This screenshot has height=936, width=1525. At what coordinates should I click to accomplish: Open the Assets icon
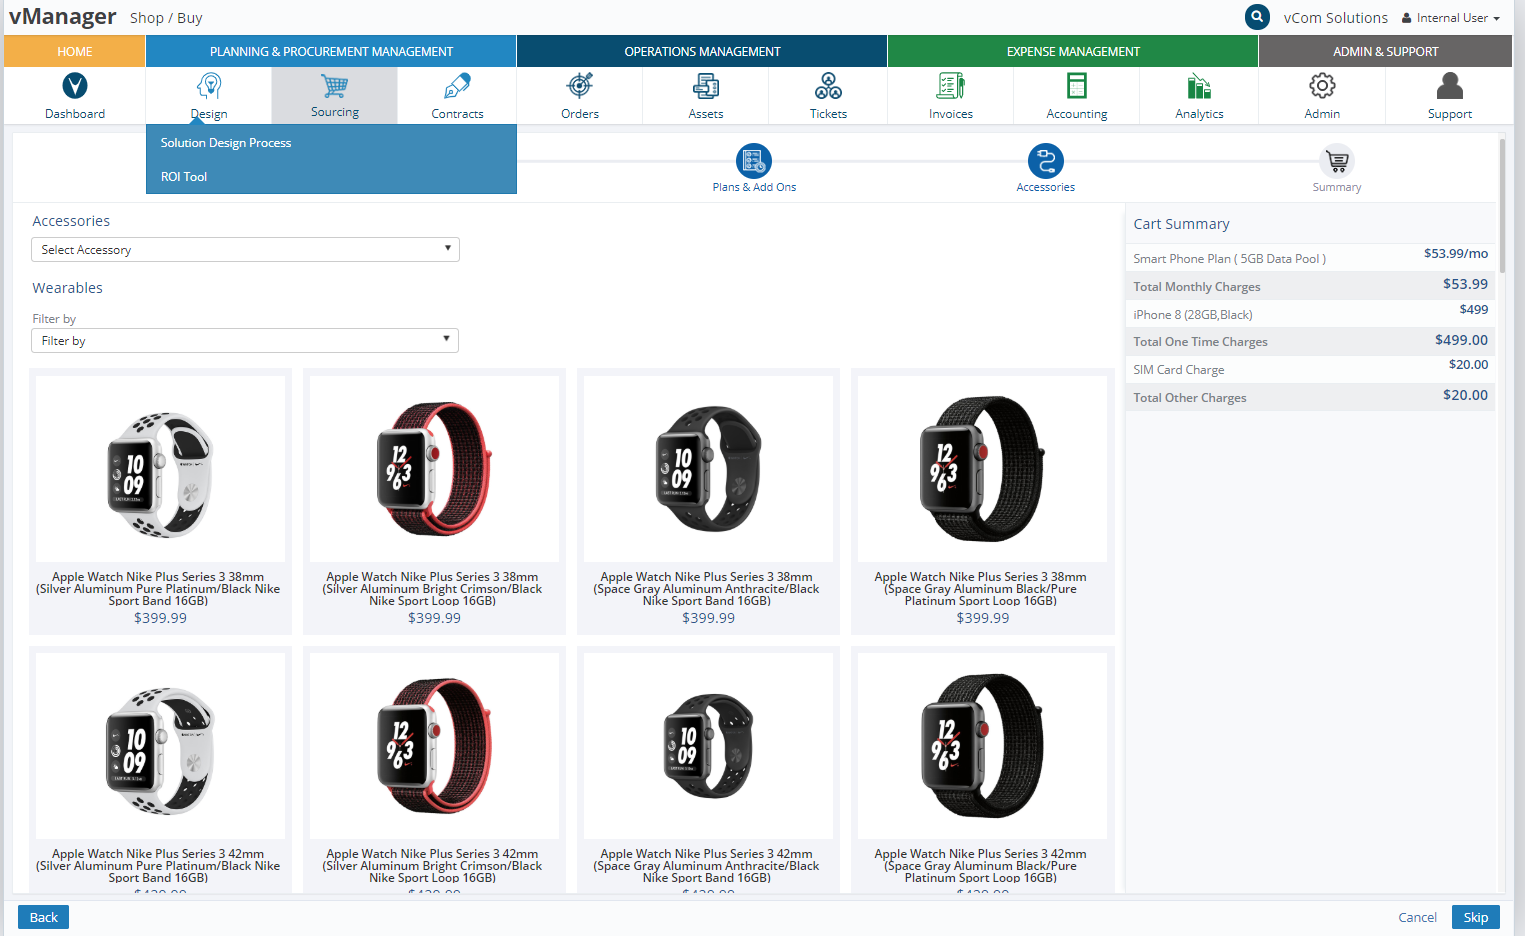pyautogui.click(x=706, y=86)
